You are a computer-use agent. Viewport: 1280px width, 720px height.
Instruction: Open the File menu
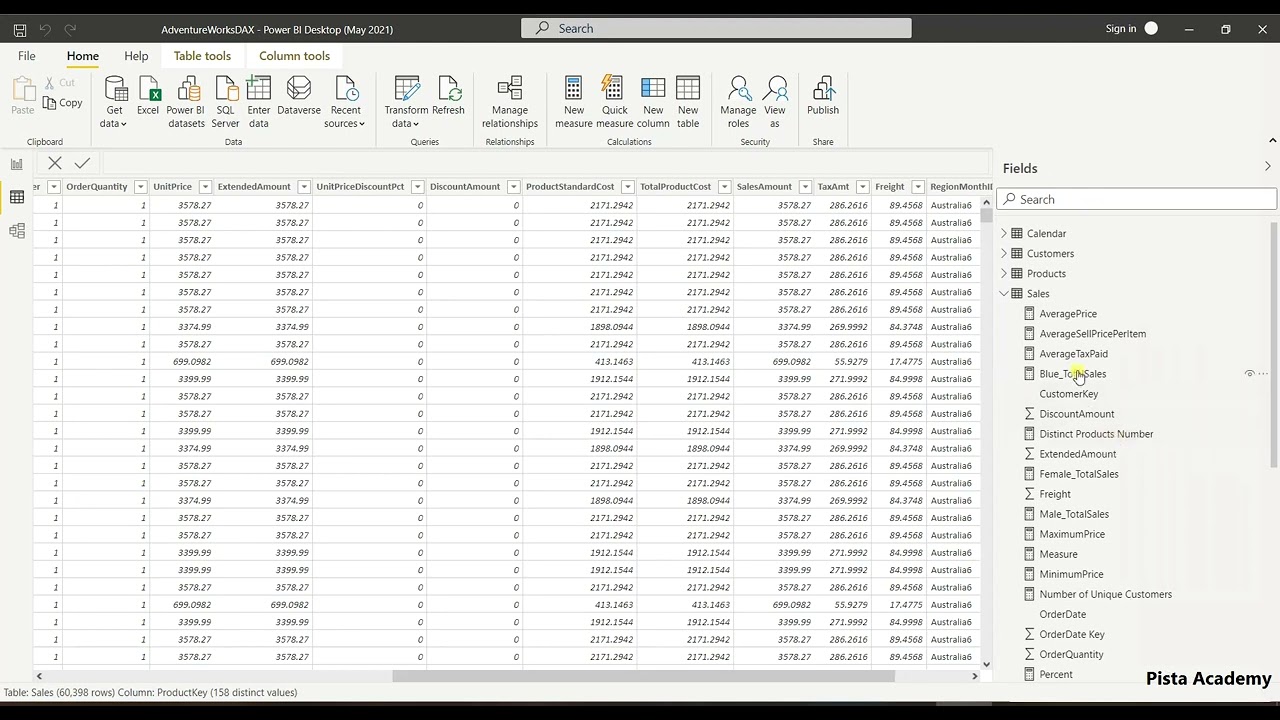[x=27, y=56]
